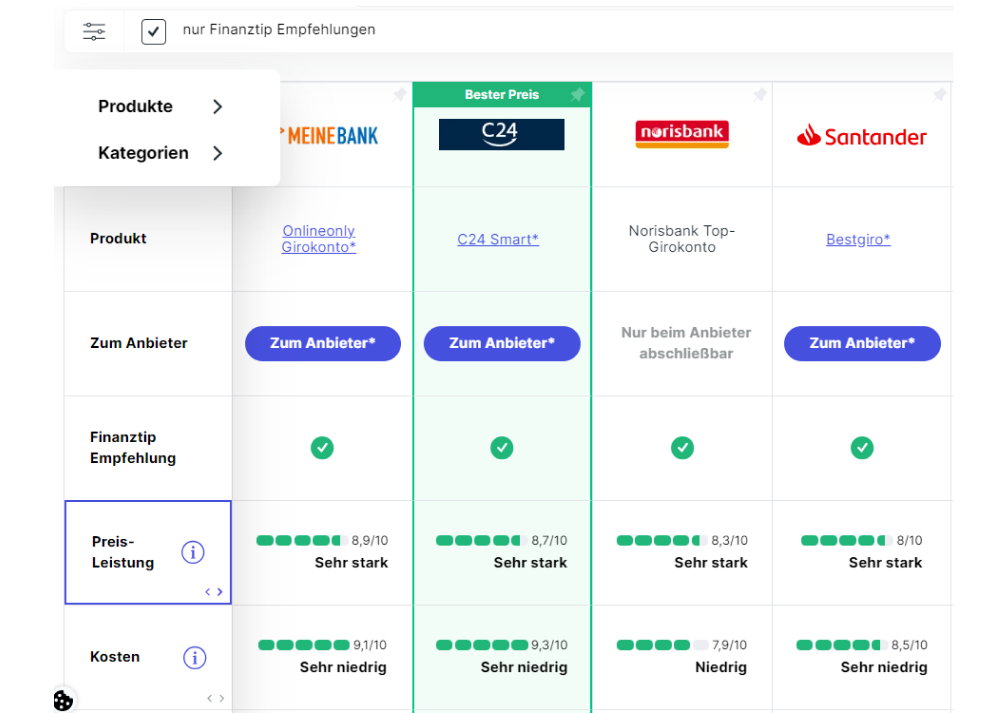Image resolution: width=1008 pixels, height=713 pixels.
Task: Open the C24 Smart link
Action: click(498, 239)
